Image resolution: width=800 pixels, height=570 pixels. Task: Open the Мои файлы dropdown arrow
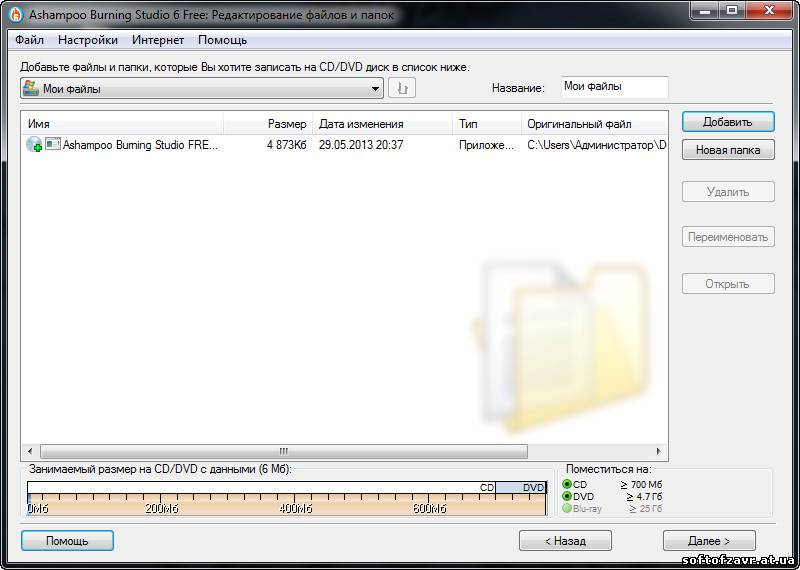tap(375, 88)
